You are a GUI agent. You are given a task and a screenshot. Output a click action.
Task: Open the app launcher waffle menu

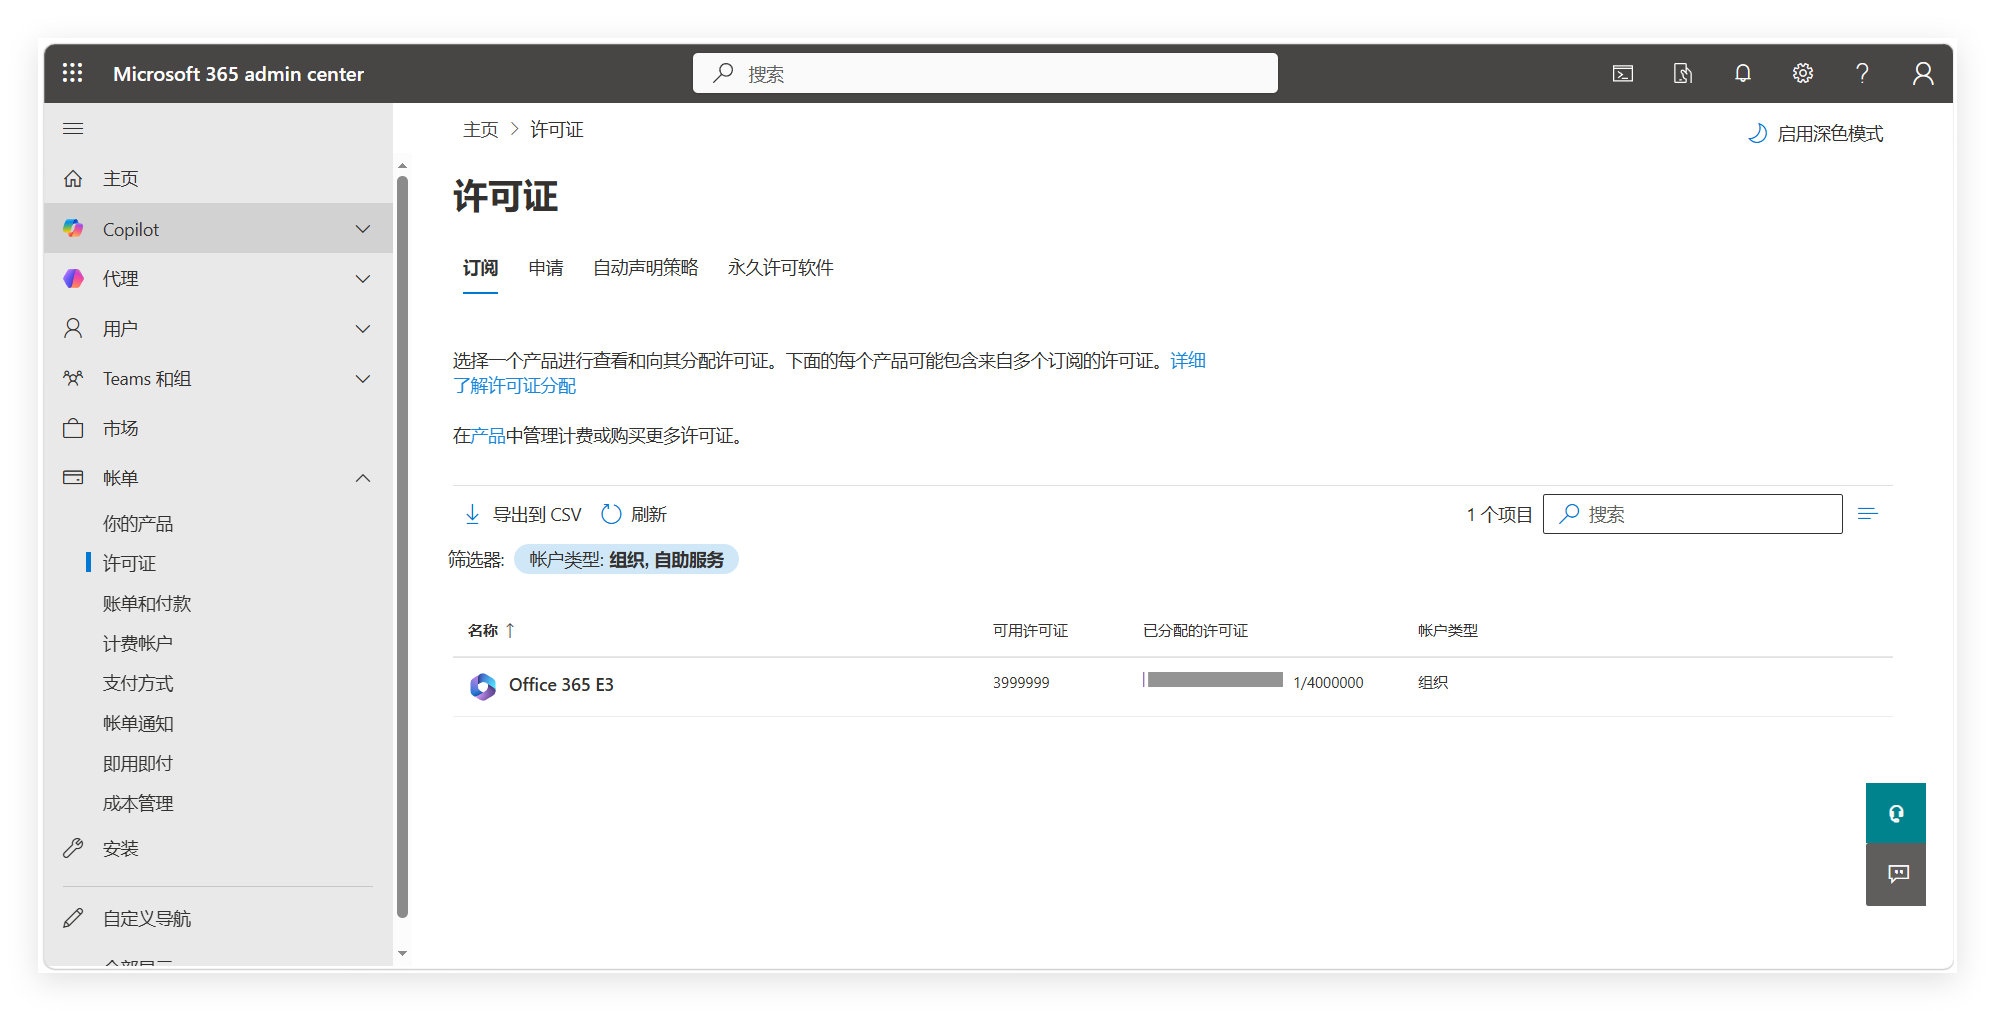(x=73, y=73)
